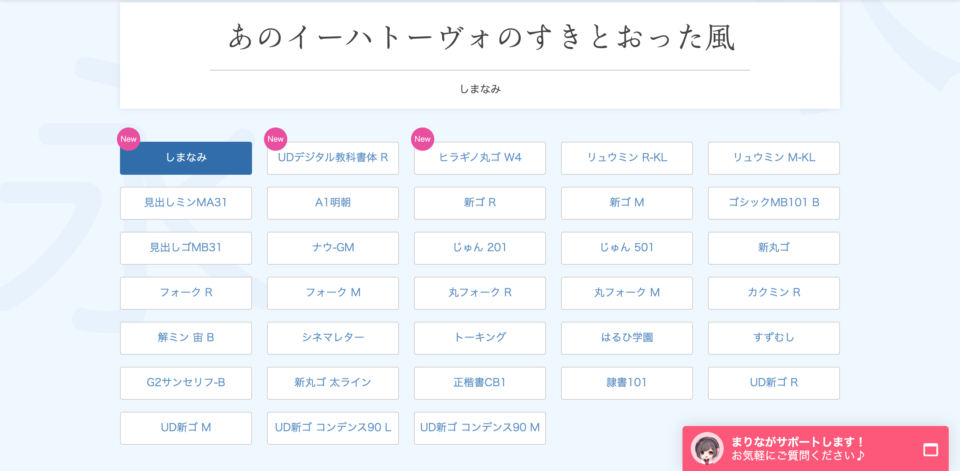
Task: Select the ヒラギノ丸ゴ W4 font
Action: 480,158
